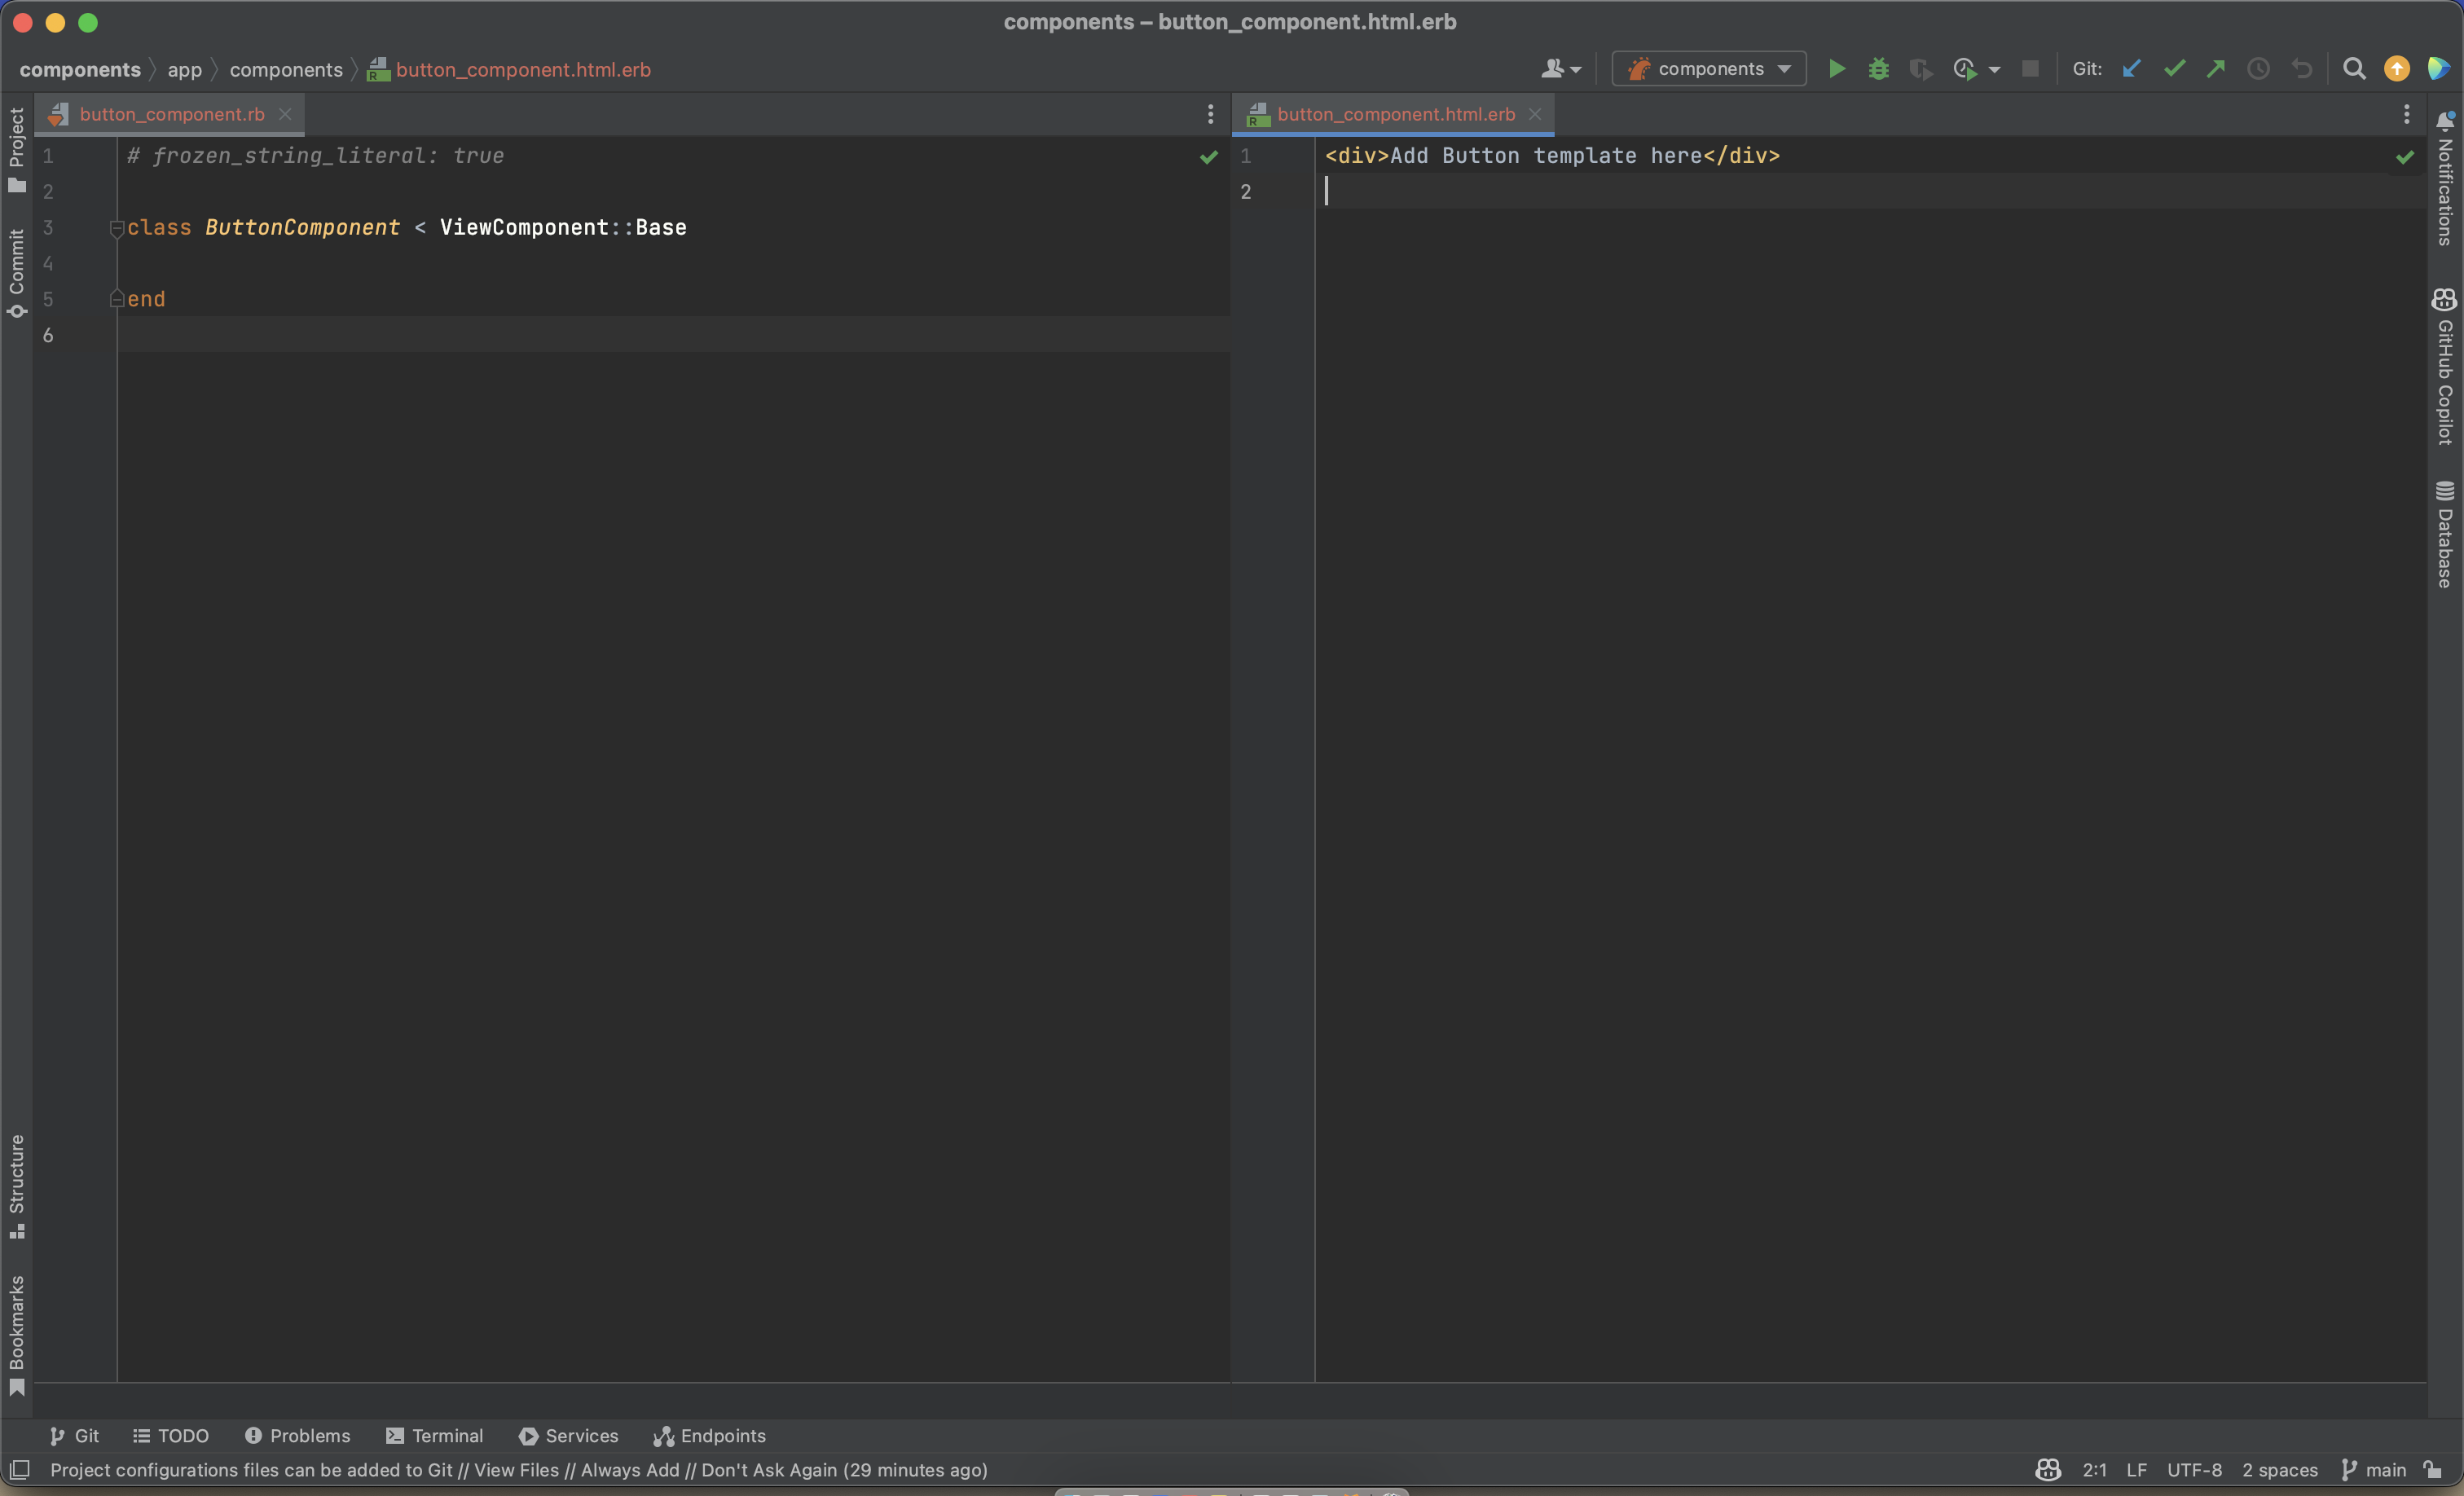Click app in breadcrumb path
Viewport: 2464px width, 1496px height.
point(184,70)
